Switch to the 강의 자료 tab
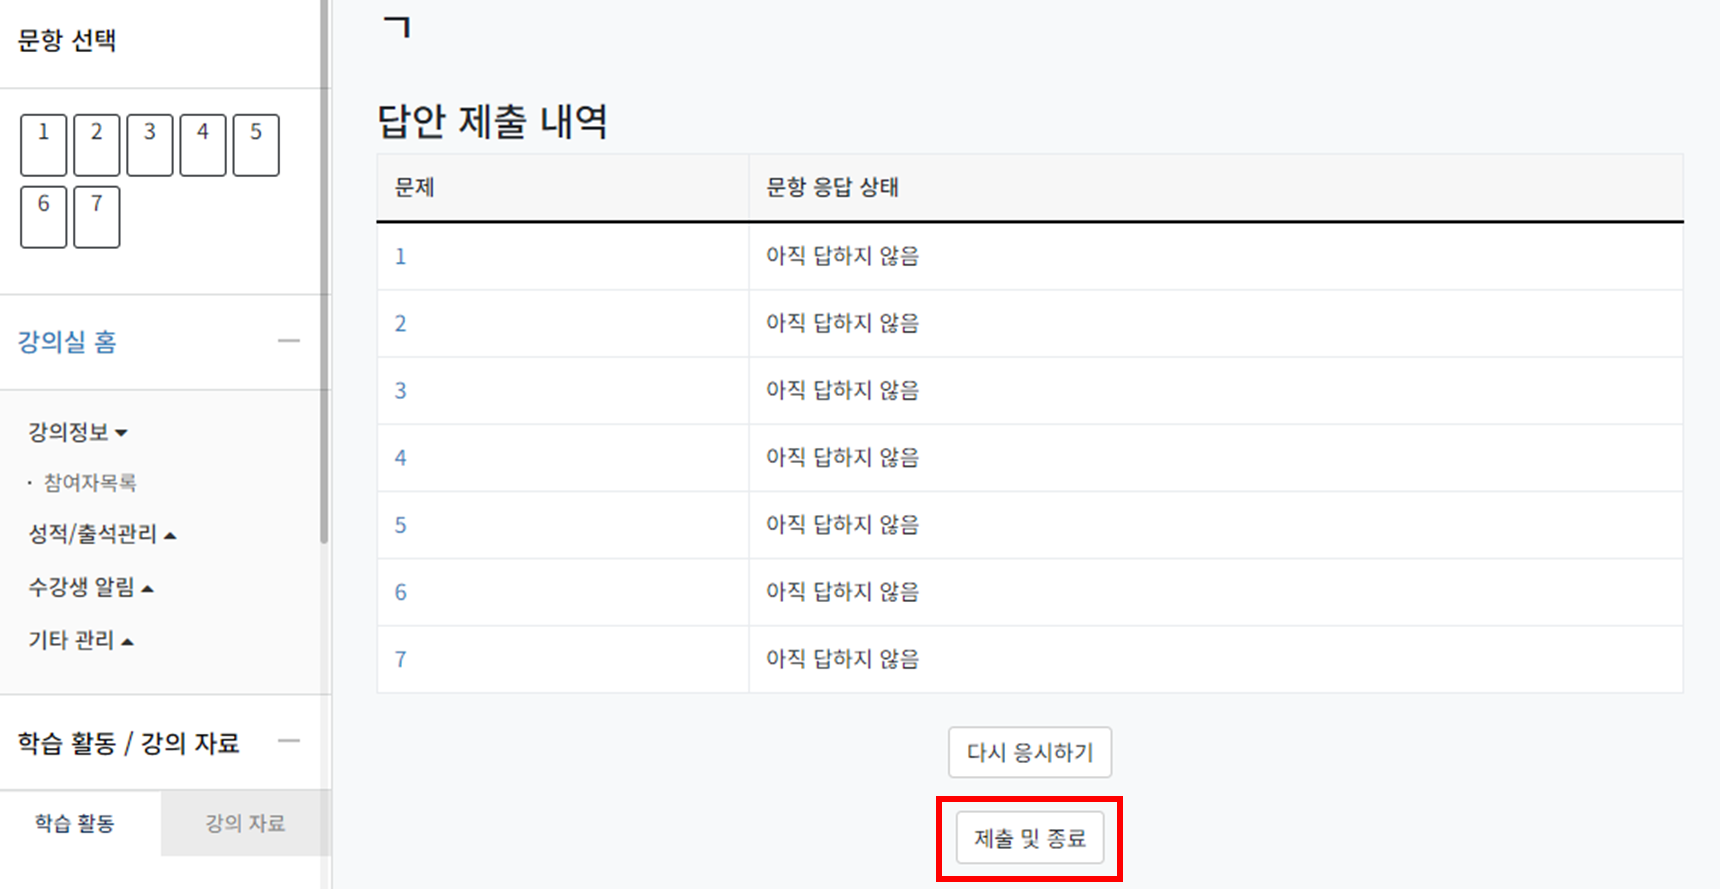This screenshot has width=1720, height=889. (245, 823)
